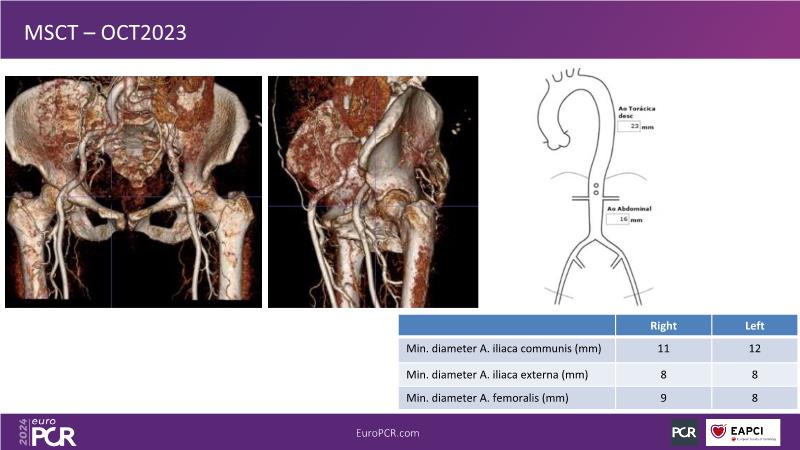This screenshot has width=800, height=450.
Task: Click the euroPCR 2024 logo
Action: (x=47, y=431)
